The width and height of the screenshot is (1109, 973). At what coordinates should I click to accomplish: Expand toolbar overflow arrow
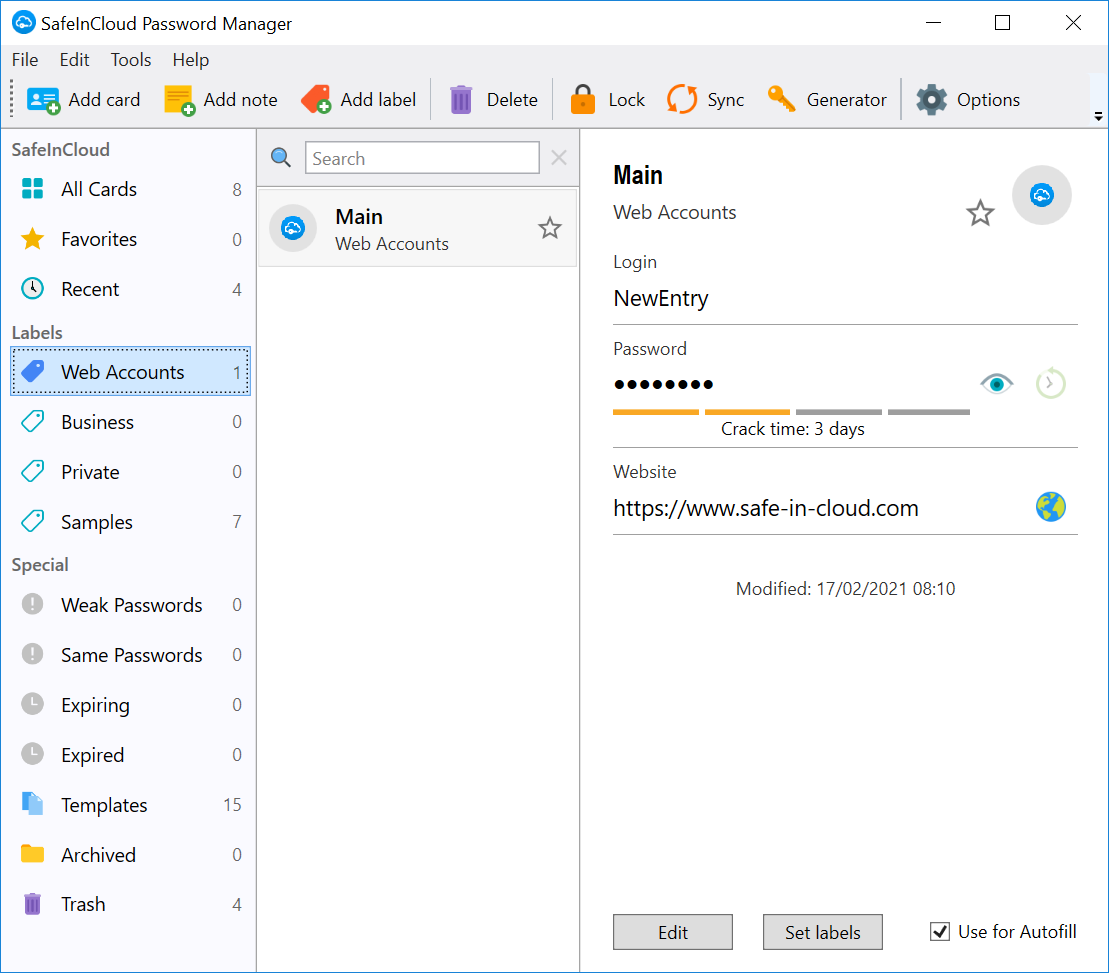1098,117
